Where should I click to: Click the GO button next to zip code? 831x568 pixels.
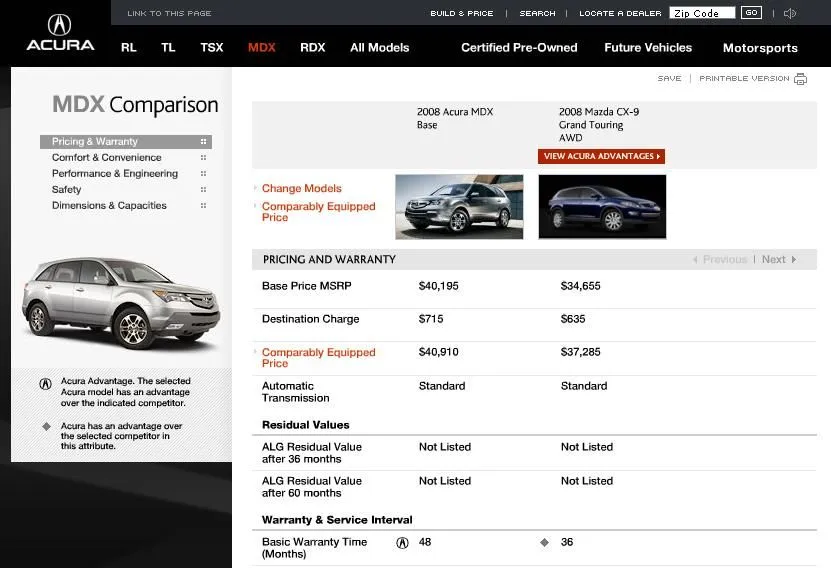click(751, 13)
